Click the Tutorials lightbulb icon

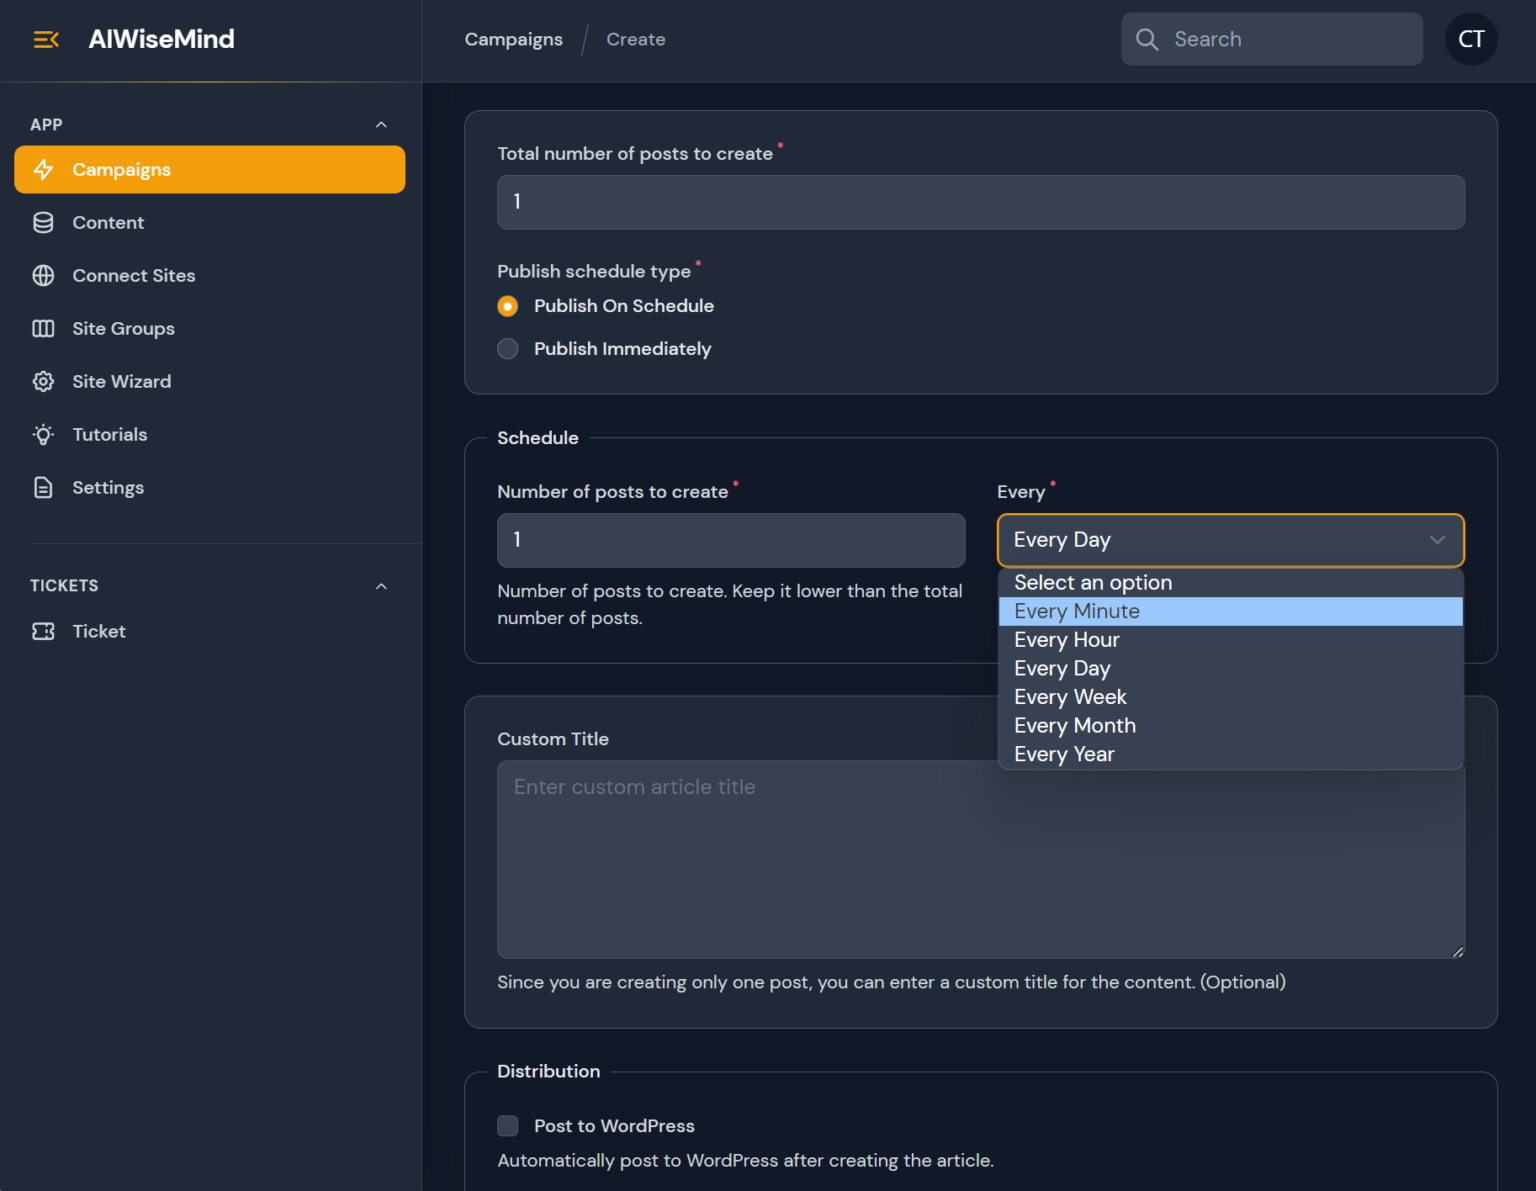click(43, 434)
